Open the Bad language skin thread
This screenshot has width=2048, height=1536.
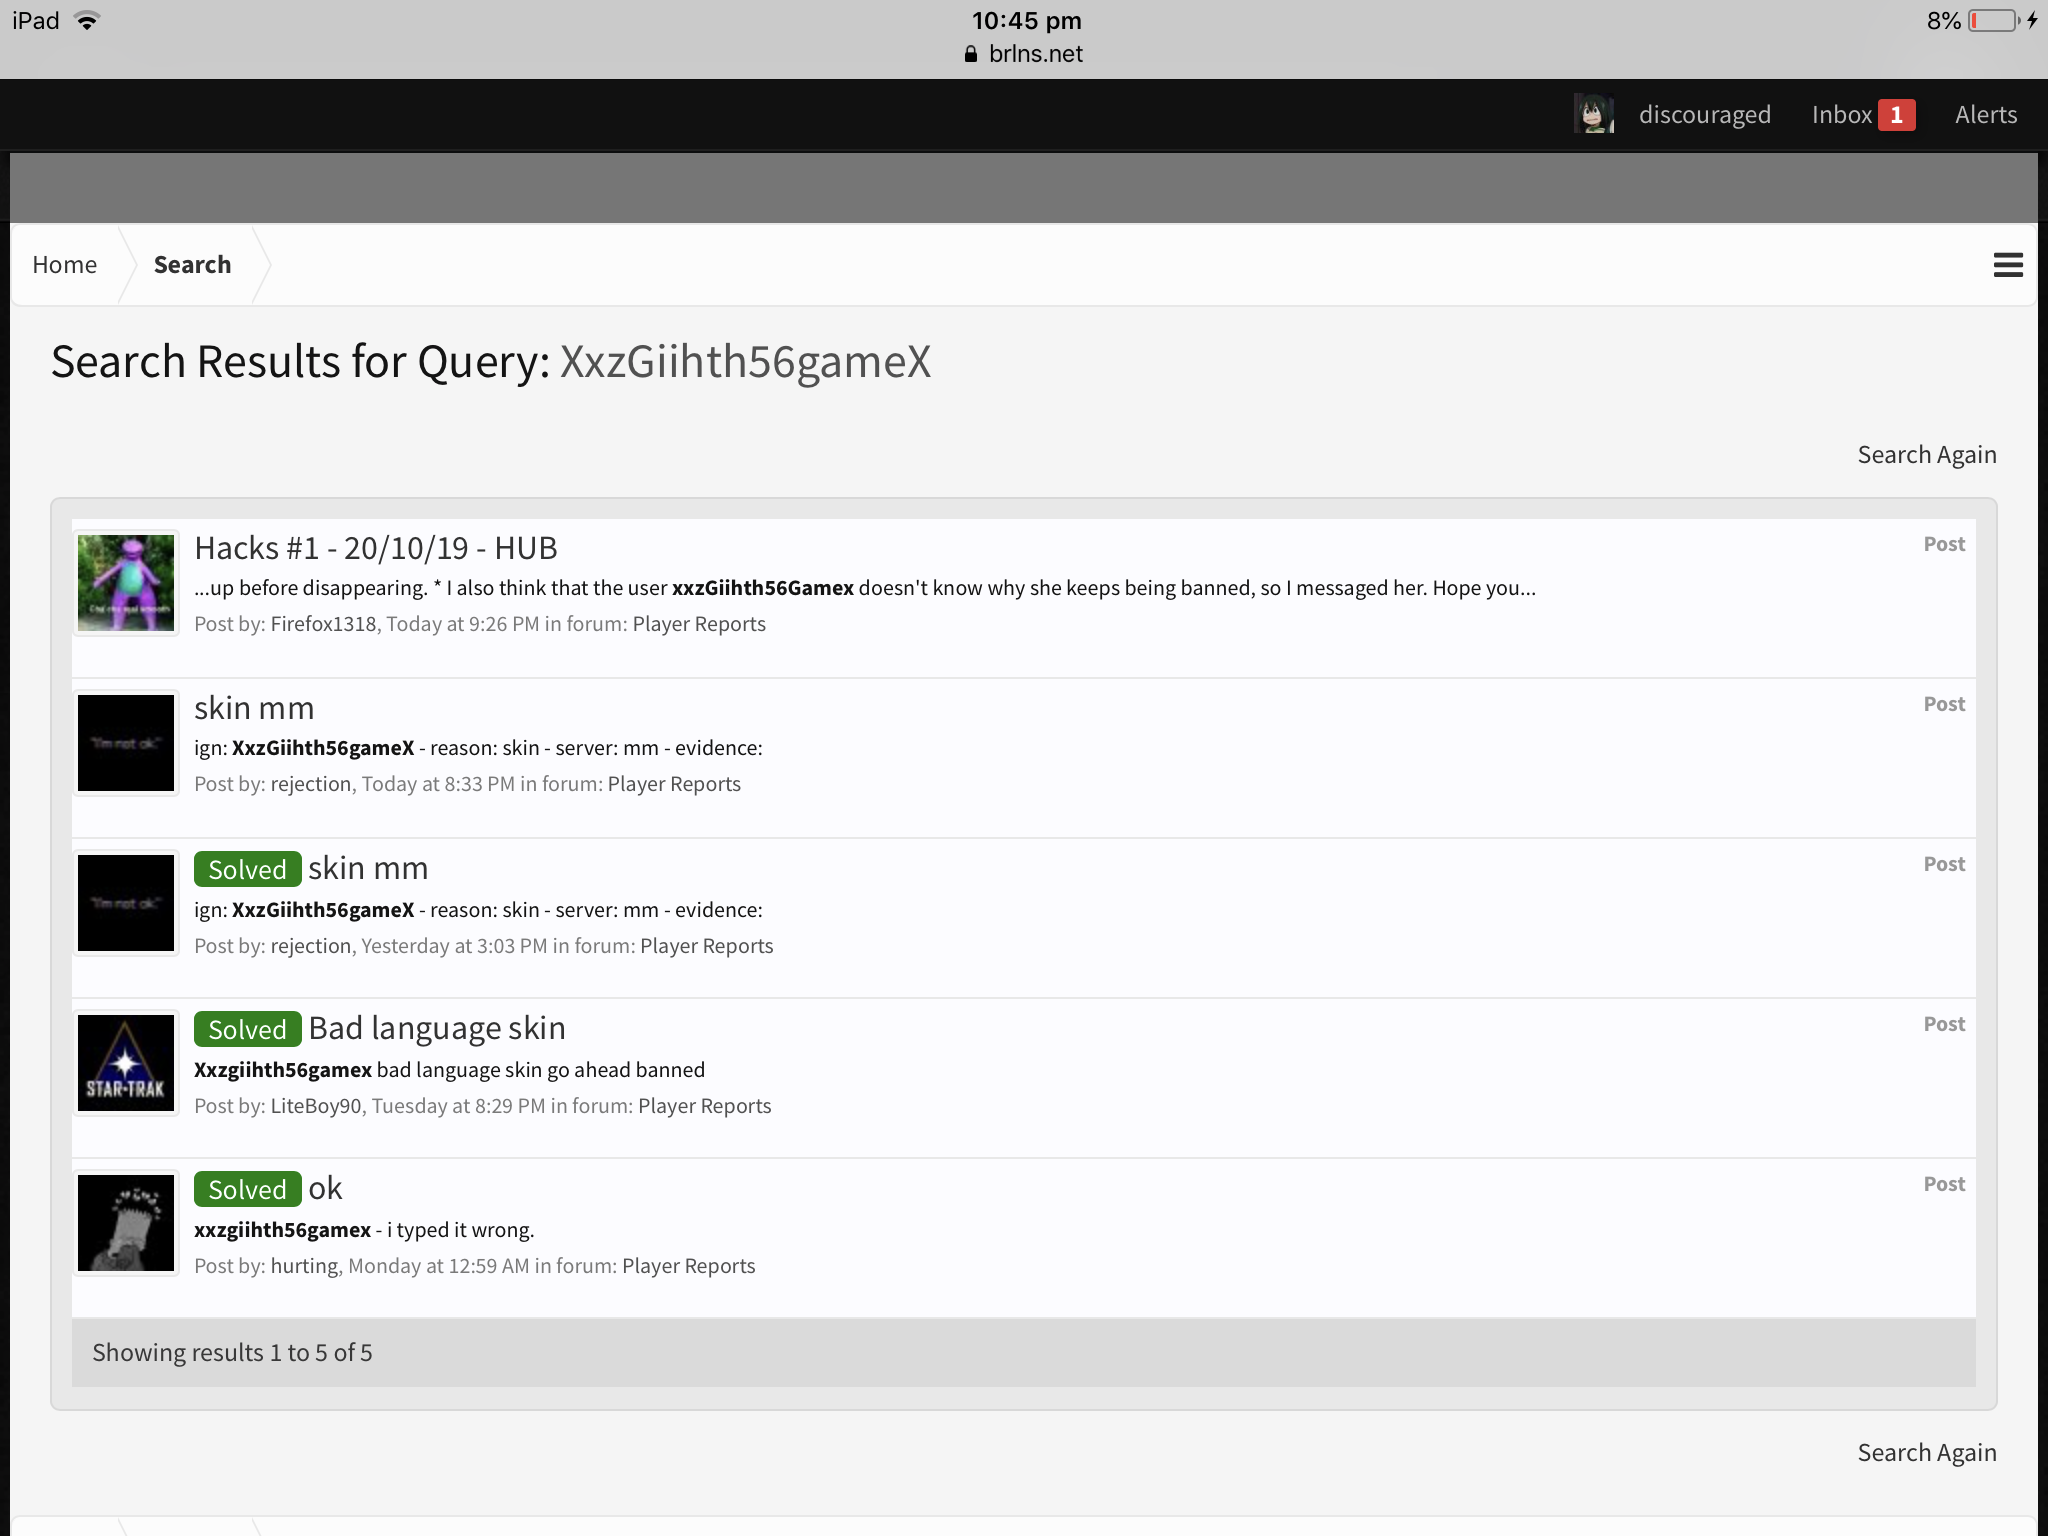click(437, 1028)
